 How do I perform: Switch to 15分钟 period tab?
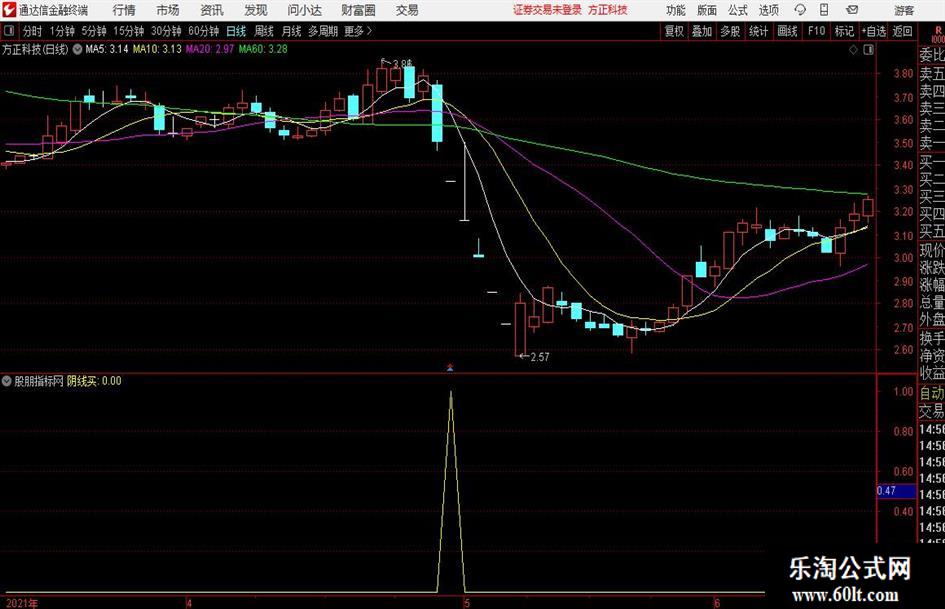[128, 31]
